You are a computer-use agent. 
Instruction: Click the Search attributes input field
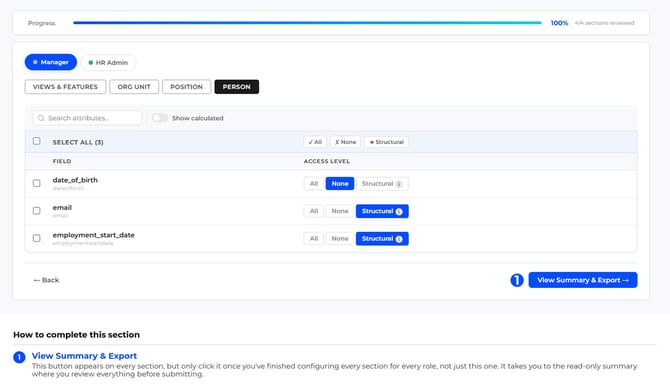click(x=87, y=118)
